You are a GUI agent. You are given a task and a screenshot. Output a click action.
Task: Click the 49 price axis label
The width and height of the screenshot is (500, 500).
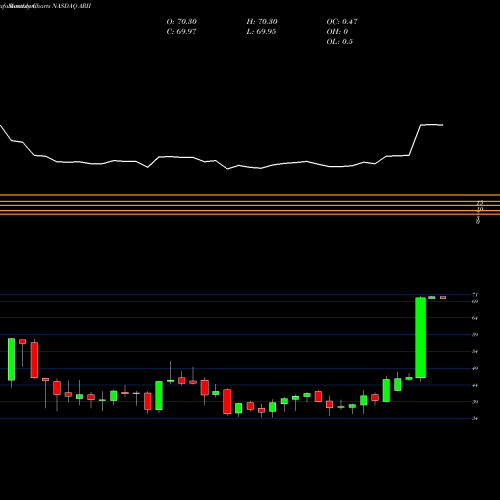point(475,368)
